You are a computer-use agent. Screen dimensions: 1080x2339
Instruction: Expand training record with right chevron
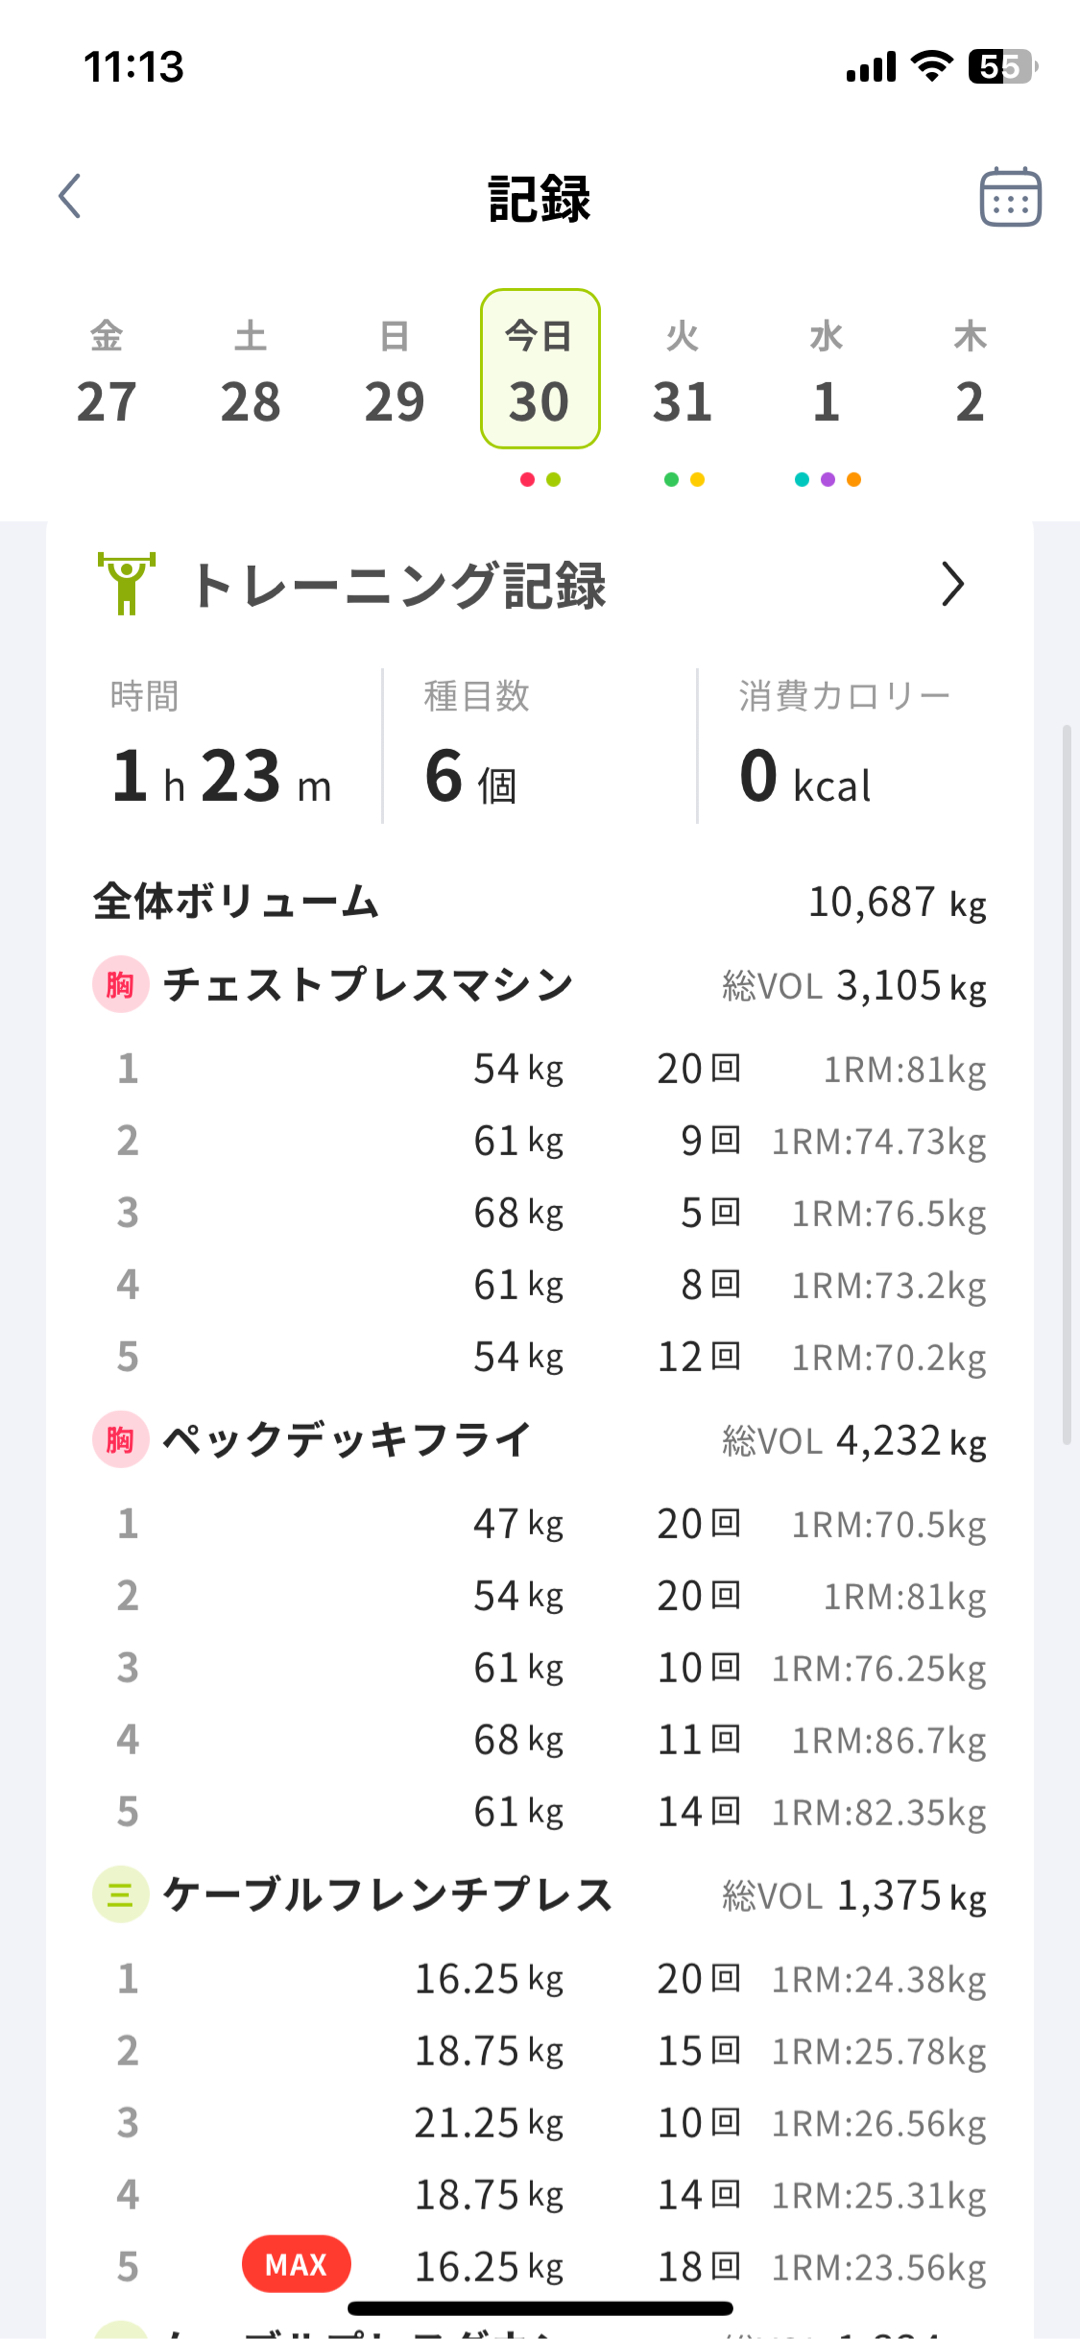(952, 584)
